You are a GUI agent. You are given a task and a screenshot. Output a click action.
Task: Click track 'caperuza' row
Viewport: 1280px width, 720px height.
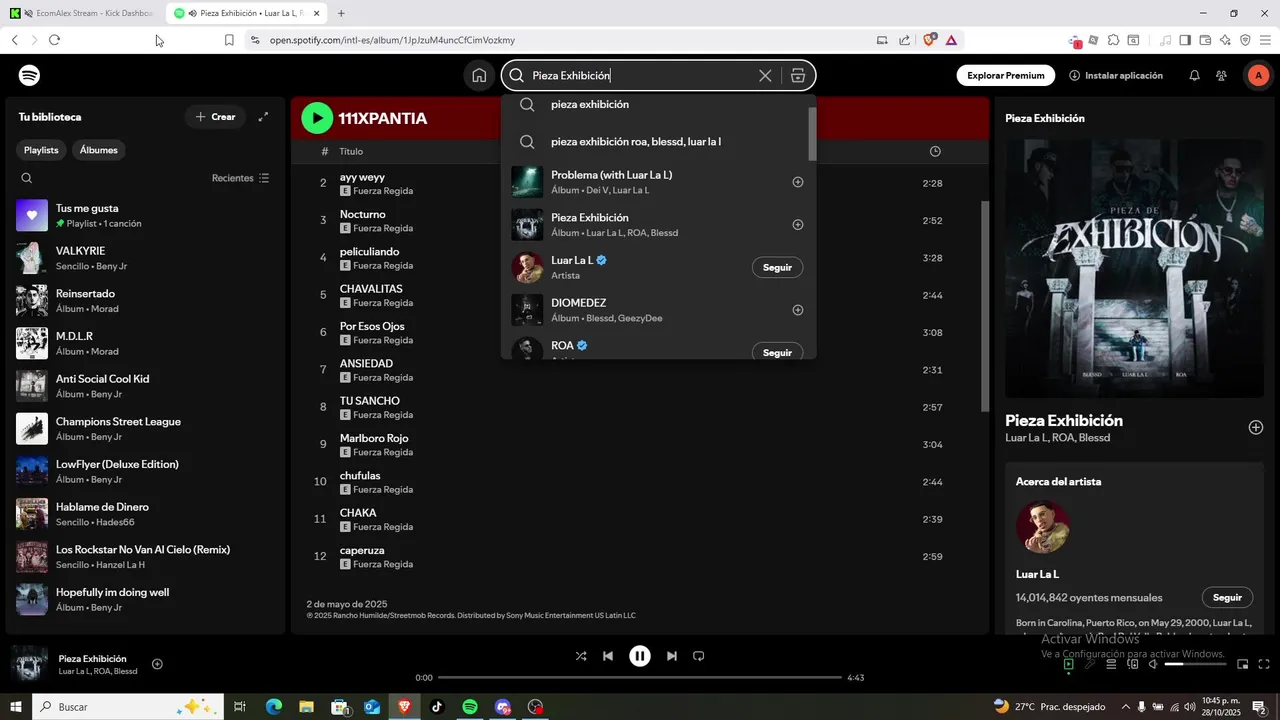pos(639,557)
